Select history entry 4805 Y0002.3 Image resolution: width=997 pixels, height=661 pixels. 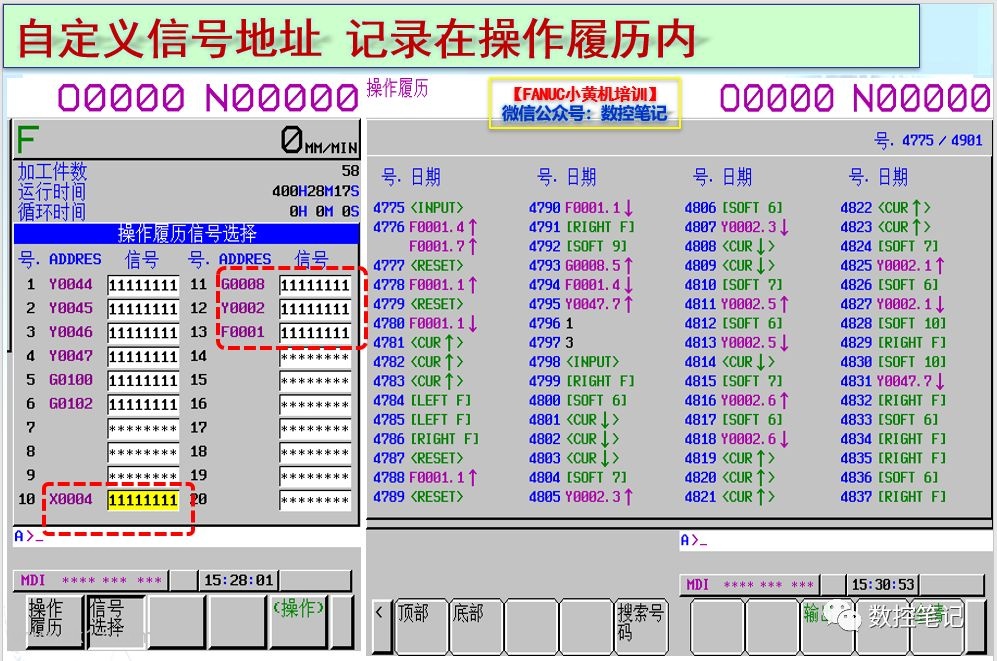coord(581,496)
